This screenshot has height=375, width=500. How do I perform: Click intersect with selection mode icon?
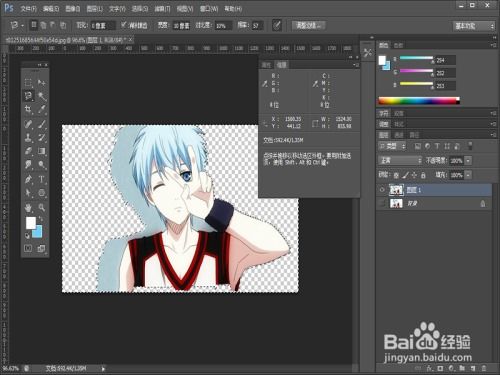coord(63,25)
